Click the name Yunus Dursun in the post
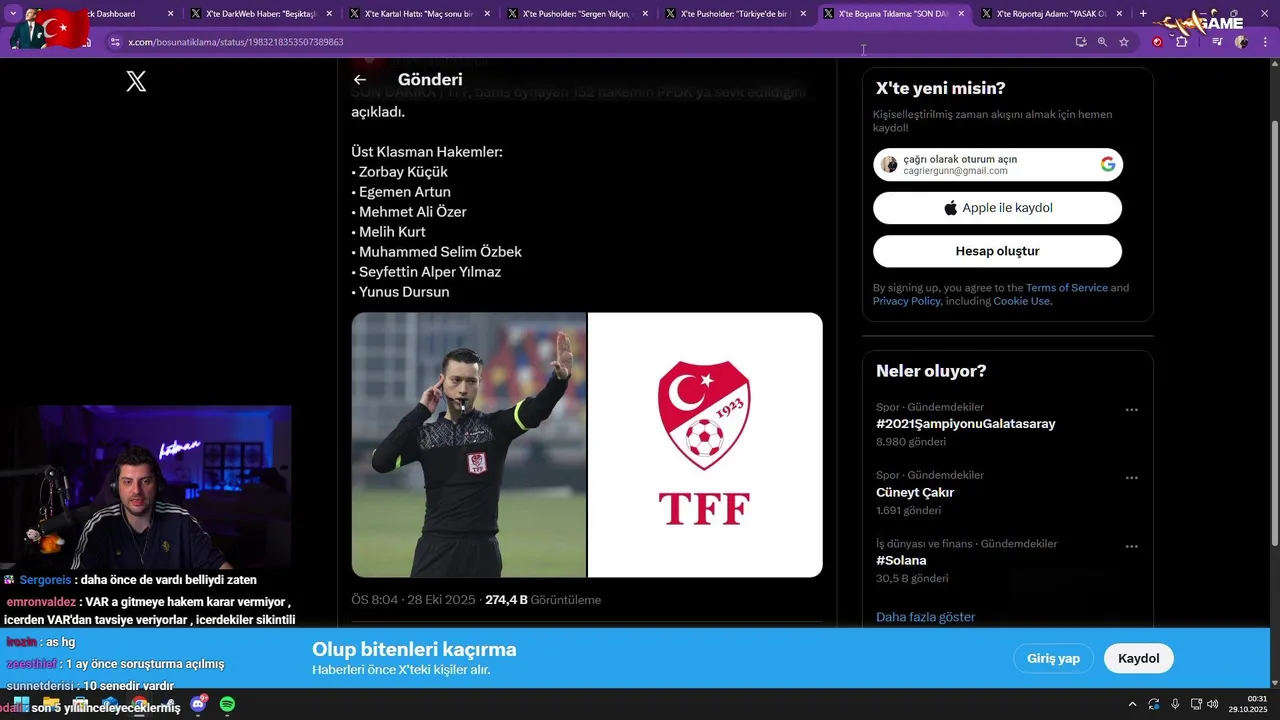The width and height of the screenshot is (1280, 720). click(x=404, y=292)
